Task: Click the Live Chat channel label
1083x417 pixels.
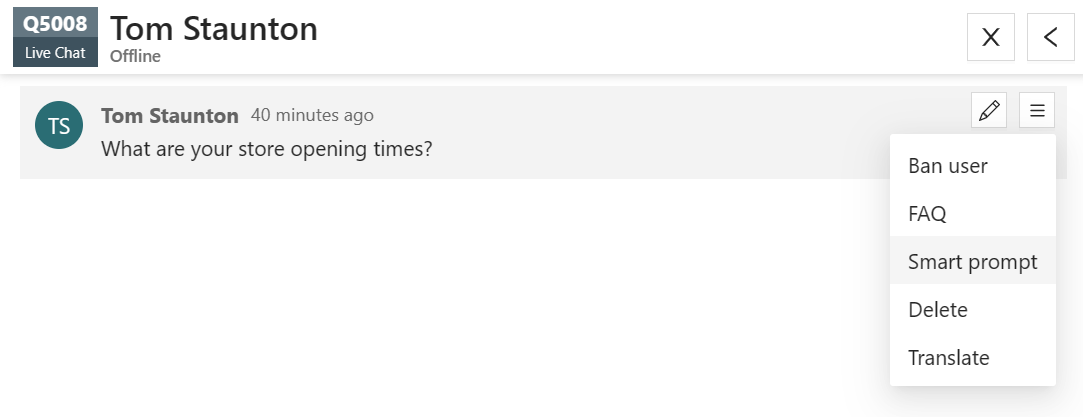Action: (55, 53)
